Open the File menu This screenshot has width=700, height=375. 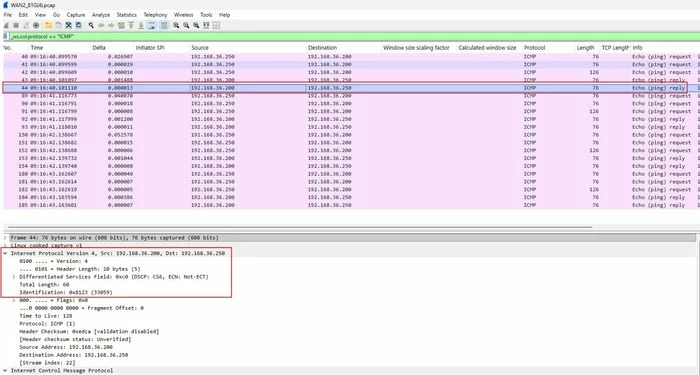(x=8, y=15)
